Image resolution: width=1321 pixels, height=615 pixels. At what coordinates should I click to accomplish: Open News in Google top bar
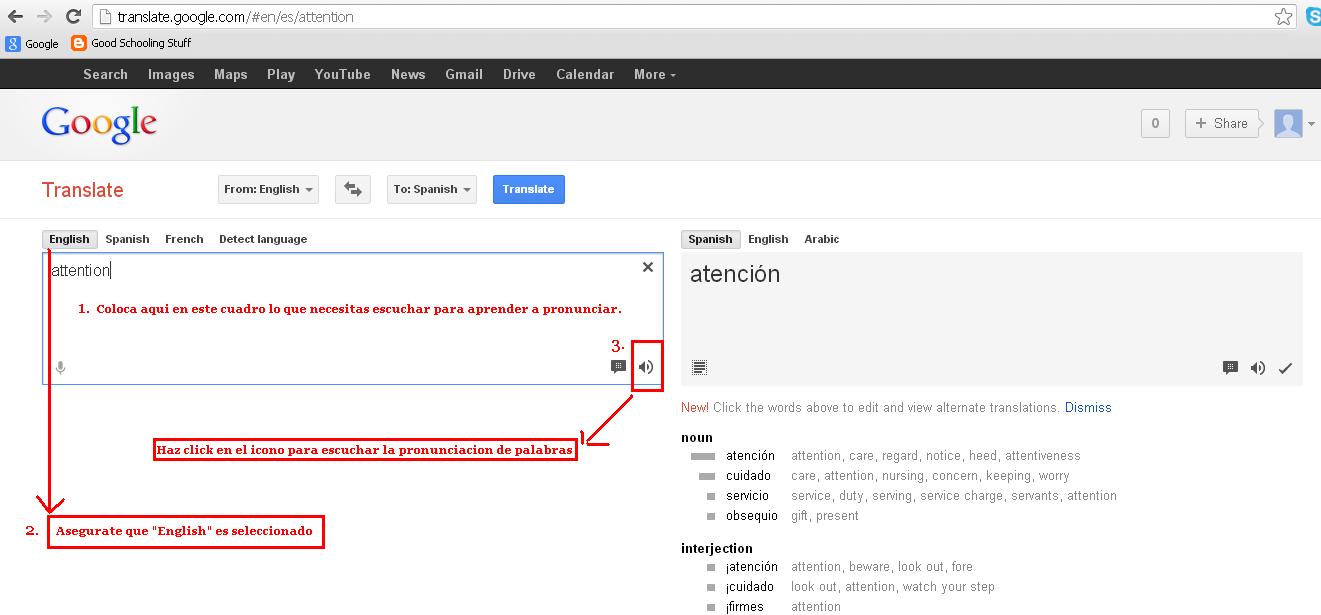pyautogui.click(x=408, y=74)
